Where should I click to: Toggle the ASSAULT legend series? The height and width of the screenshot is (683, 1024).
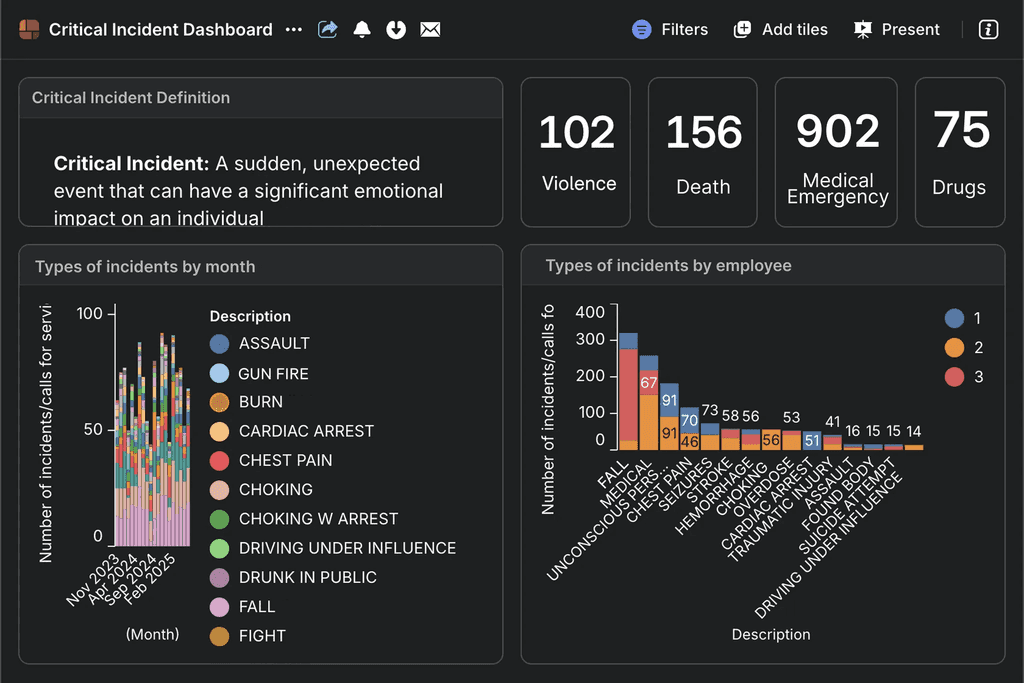[x=273, y=343]
